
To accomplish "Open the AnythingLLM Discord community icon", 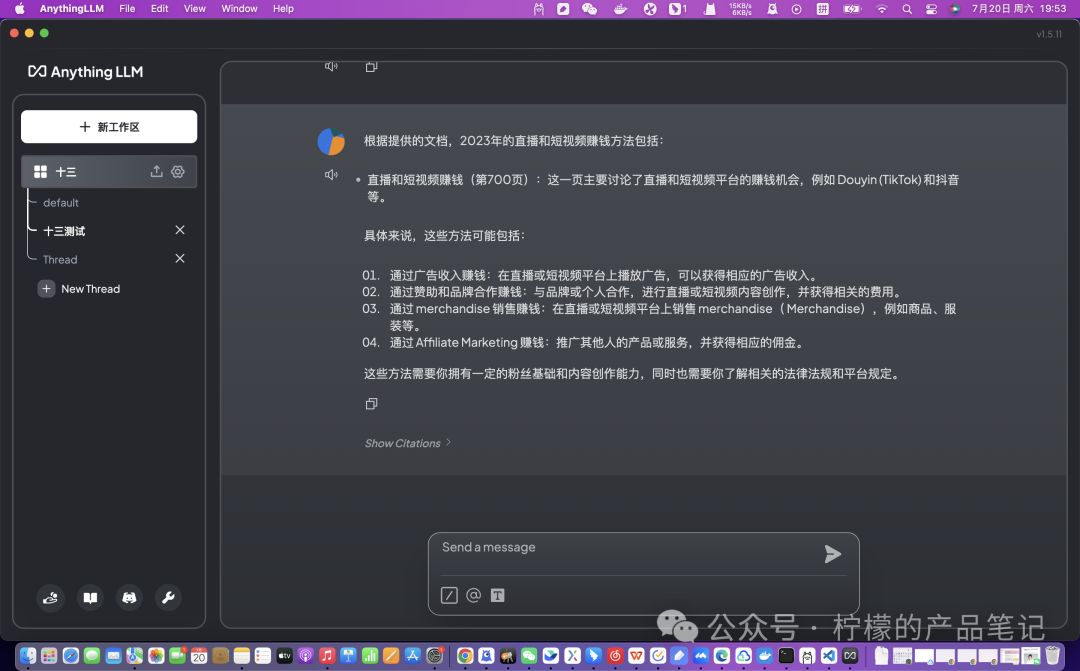I will [129, 597].
